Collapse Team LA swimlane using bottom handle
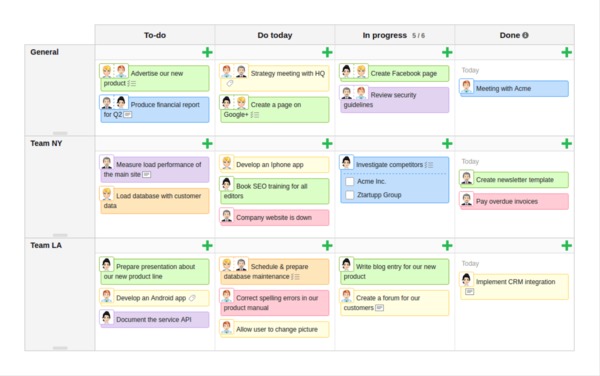This screenshot has height=376, width=600. (x=60, y=348)
